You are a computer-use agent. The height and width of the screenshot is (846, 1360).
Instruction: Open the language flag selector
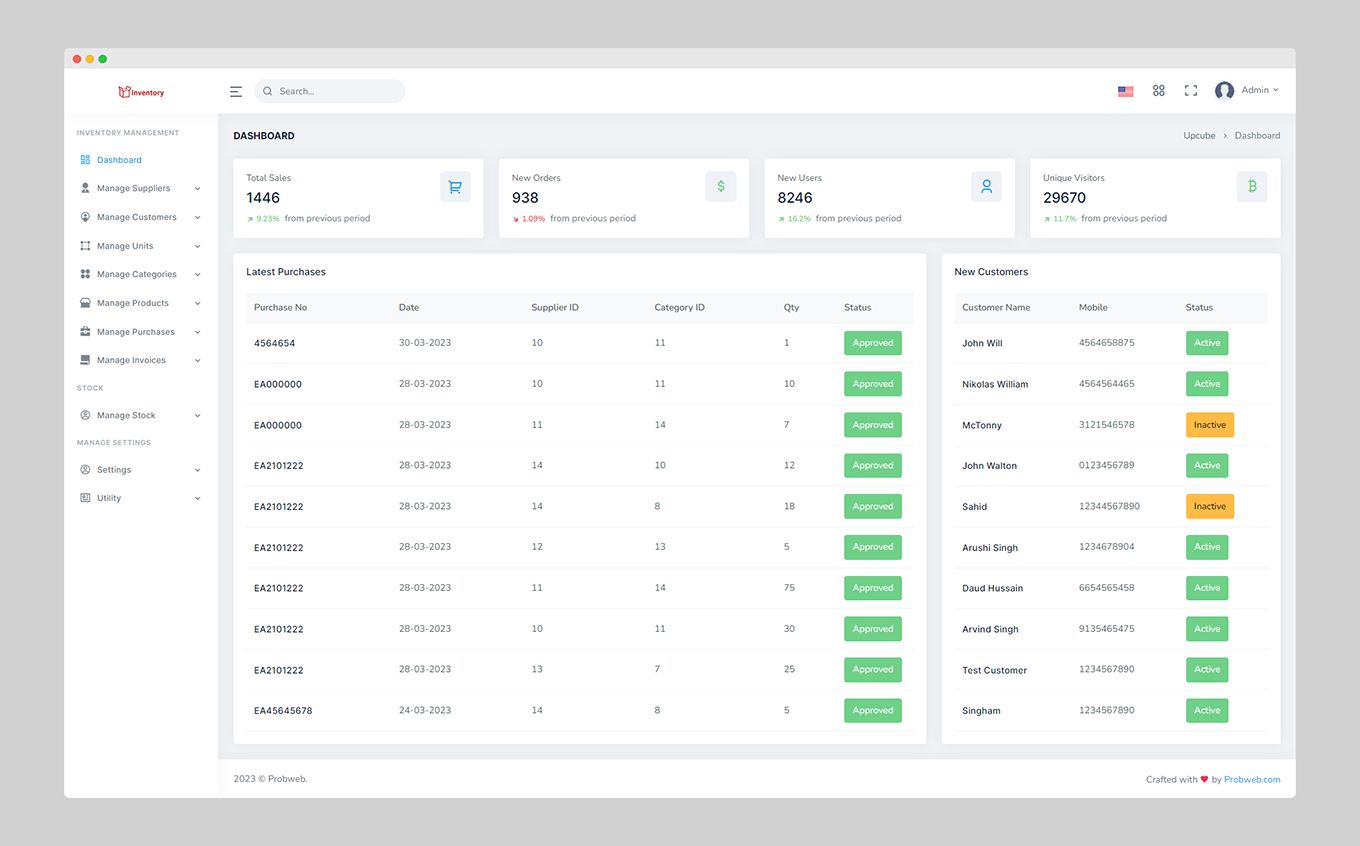pos(1125,91)
